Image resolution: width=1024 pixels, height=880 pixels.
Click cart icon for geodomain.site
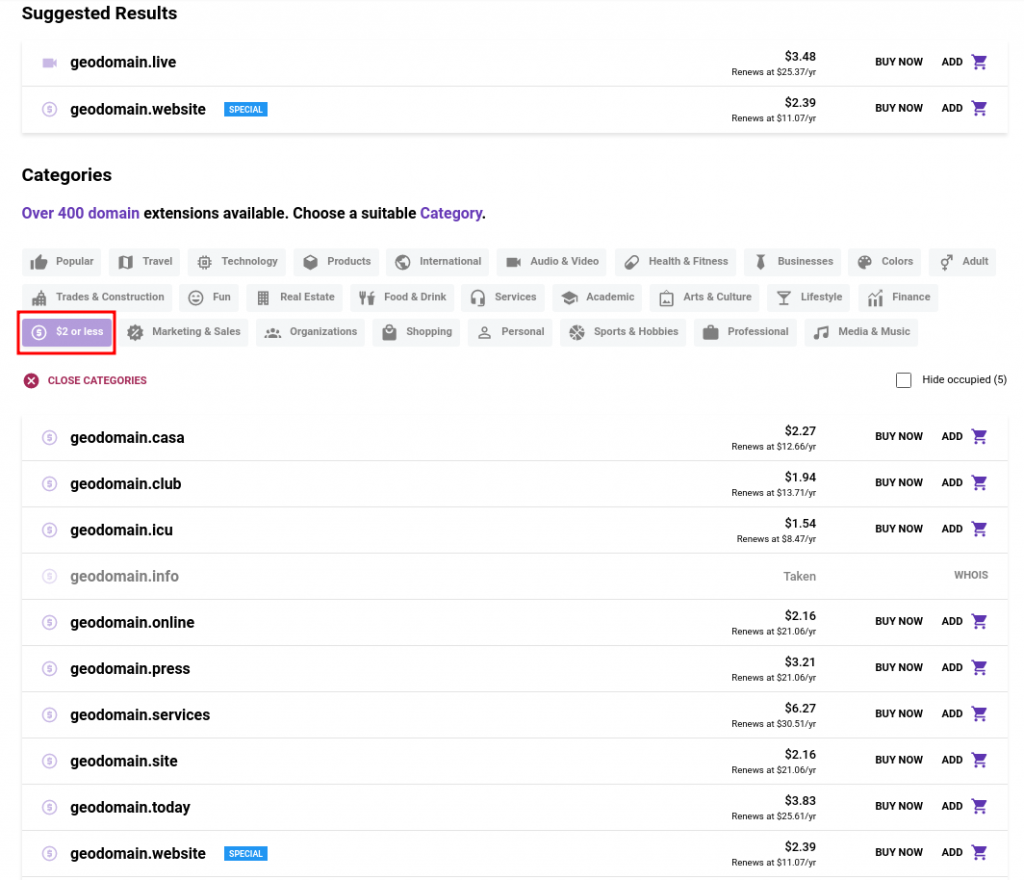coord(979,760)
